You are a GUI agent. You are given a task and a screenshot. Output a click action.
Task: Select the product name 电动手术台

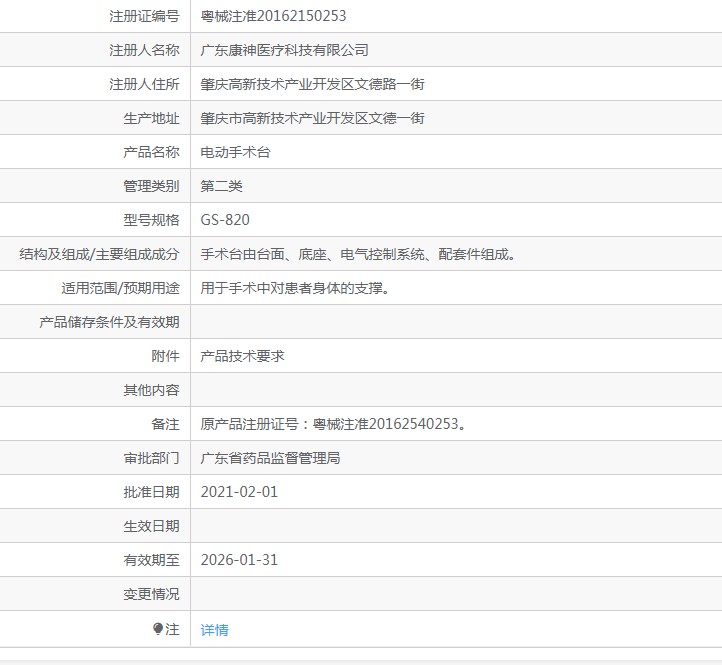[235, 152]
